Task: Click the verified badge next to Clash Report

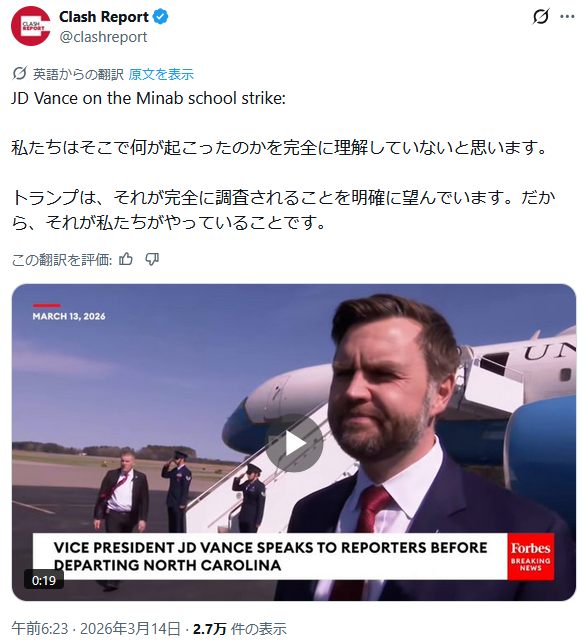Action: [160, 17]
